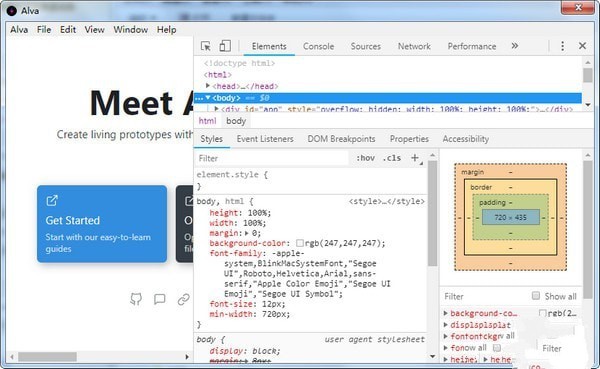
Task: Click the rgb(247,247,247) background color swatch
Action: pyautogui.click(x=300, y=243)
